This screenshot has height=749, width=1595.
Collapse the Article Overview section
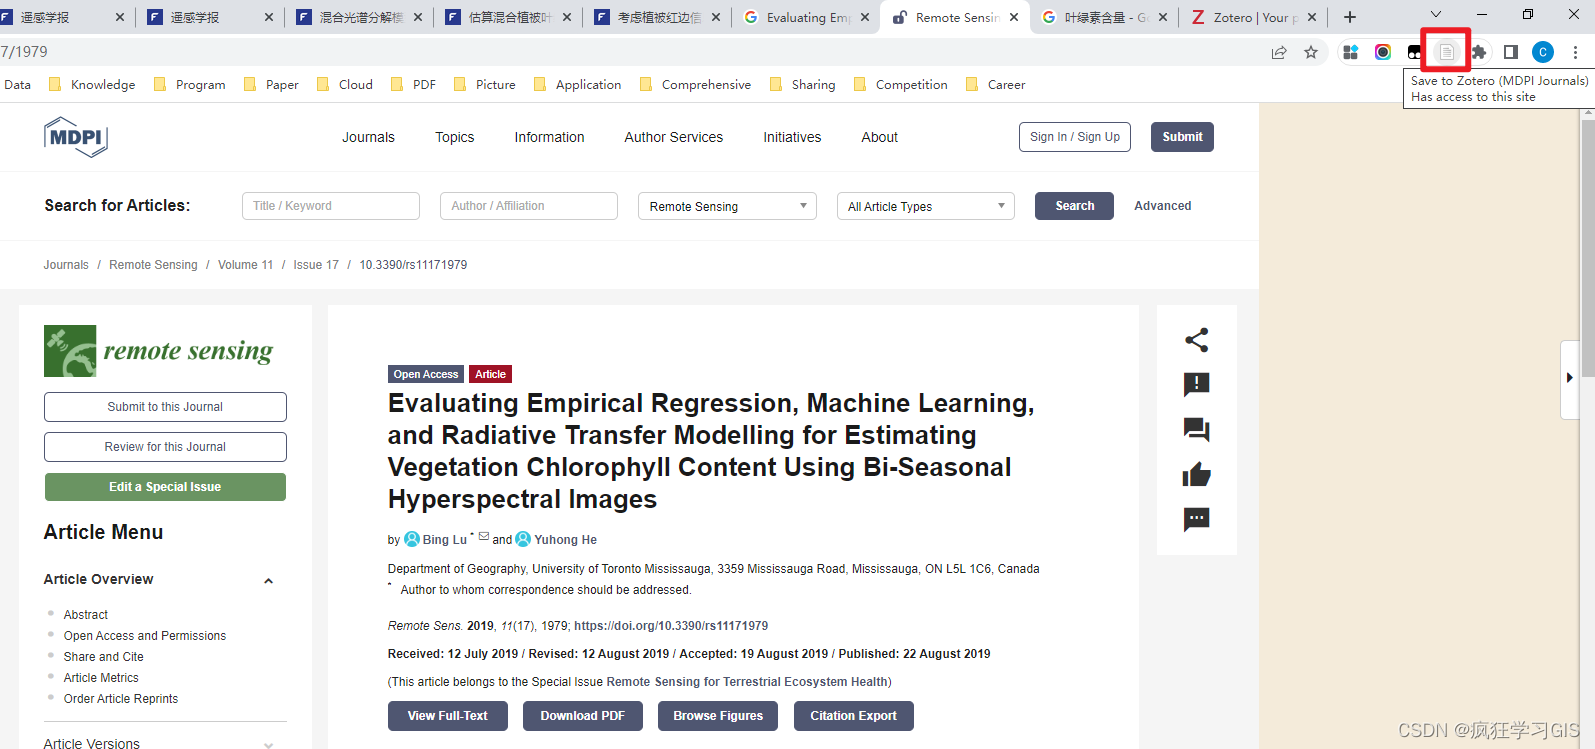(268, 581)
